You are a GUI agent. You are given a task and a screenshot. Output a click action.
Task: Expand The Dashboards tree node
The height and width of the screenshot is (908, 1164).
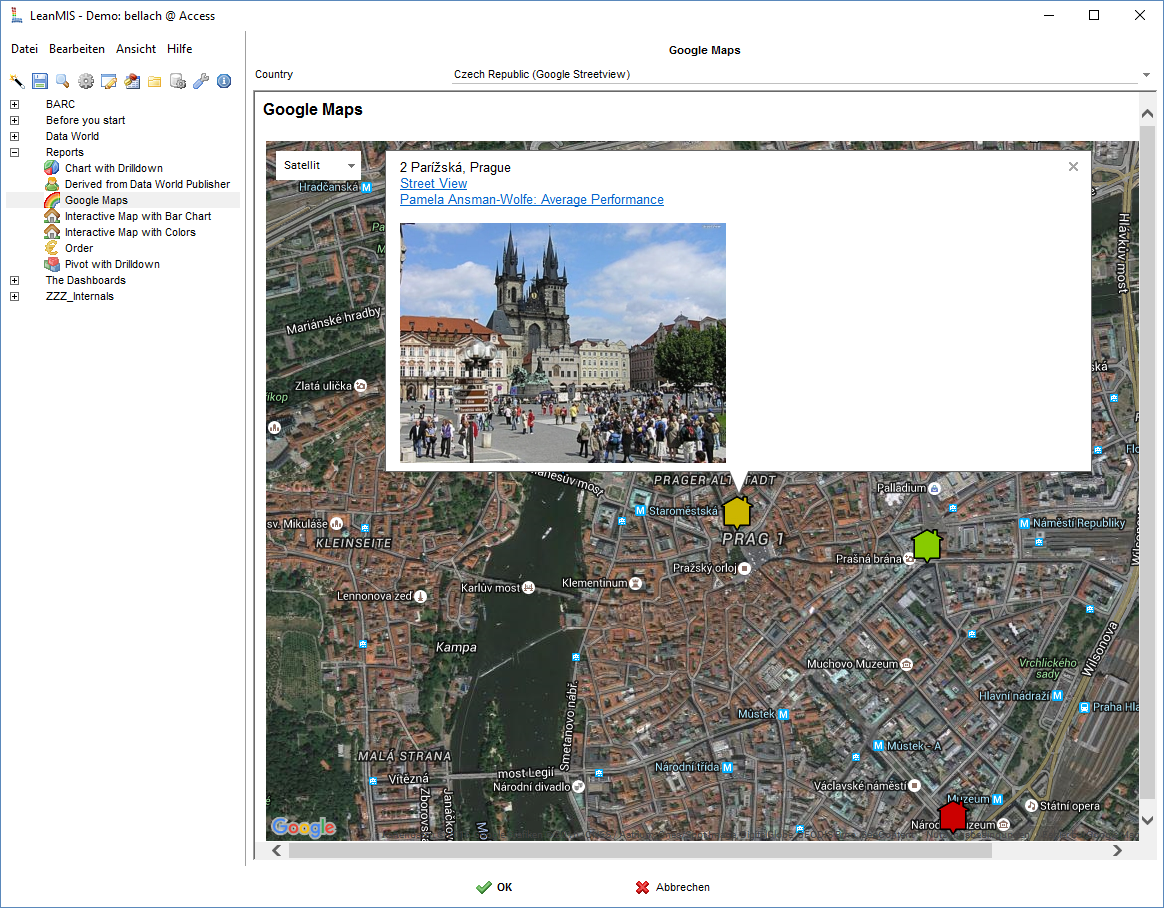15,280
